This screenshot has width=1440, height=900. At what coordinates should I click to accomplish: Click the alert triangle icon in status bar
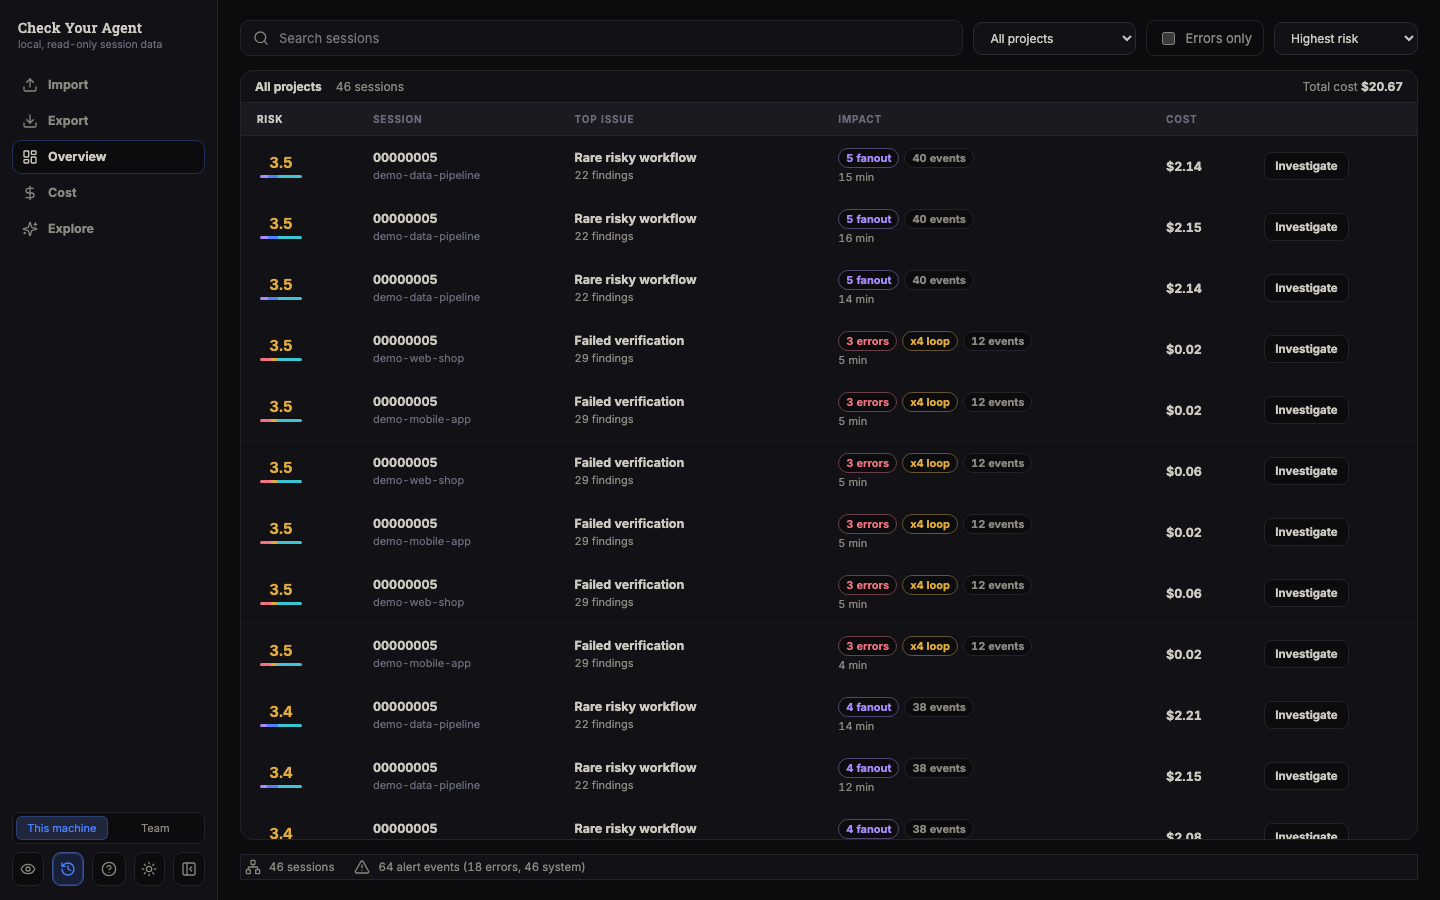click(x=362, y=867)
